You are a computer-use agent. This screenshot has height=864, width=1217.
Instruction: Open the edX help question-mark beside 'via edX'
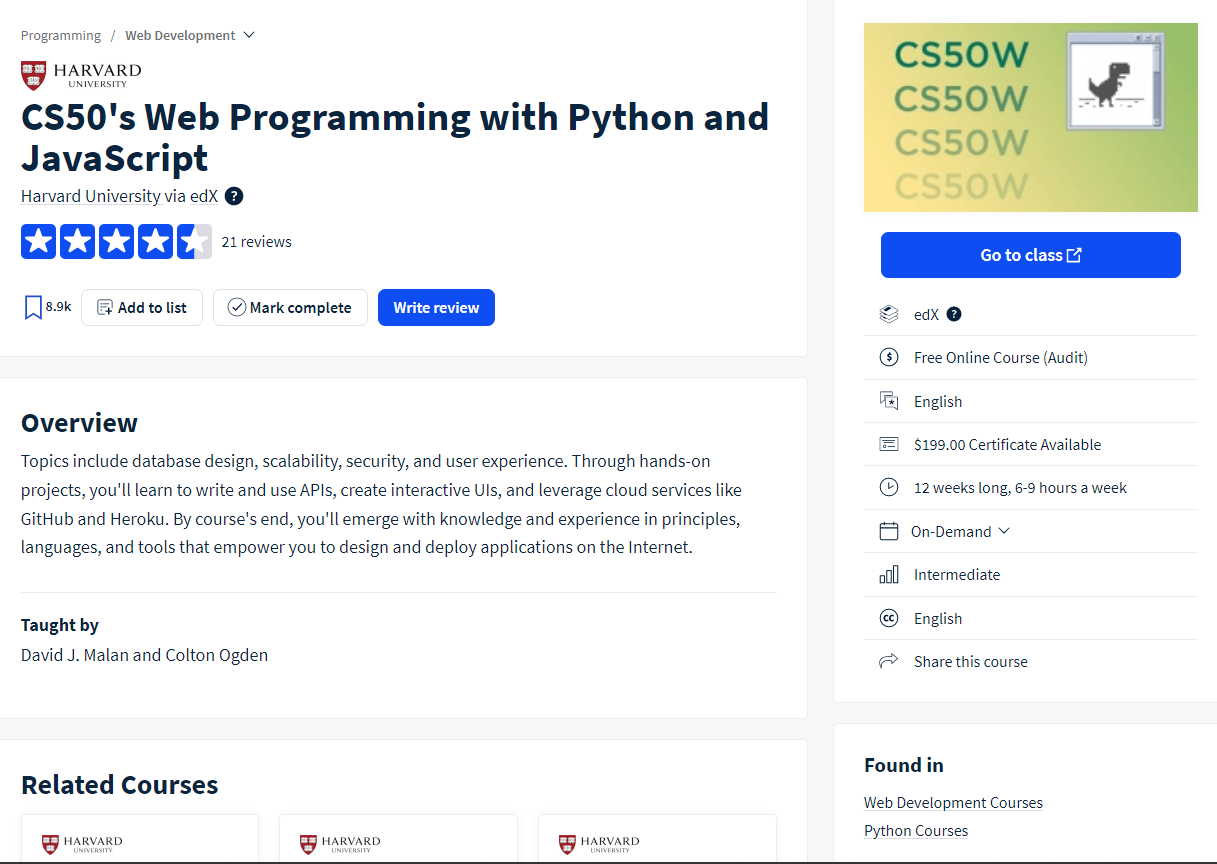[x=234, y=196]
